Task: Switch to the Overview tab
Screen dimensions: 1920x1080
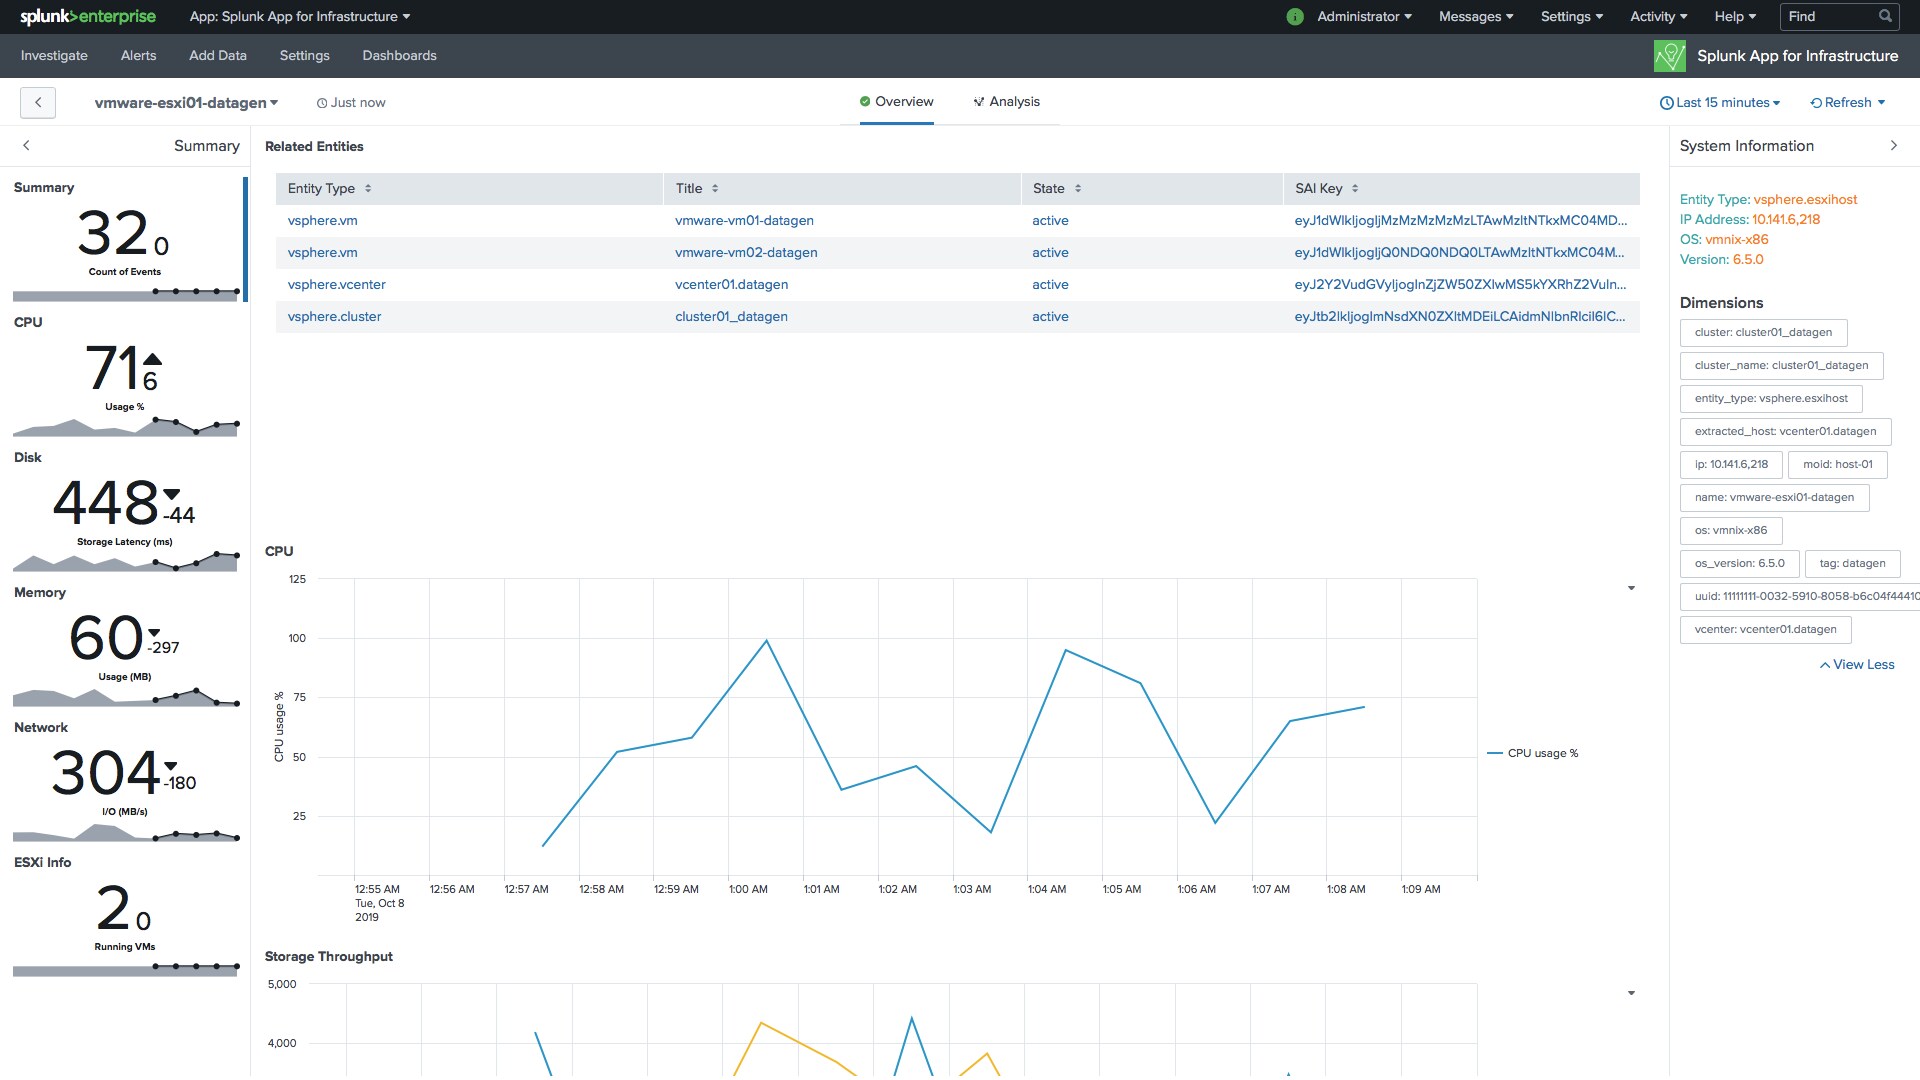Action: click(x=896, y=101)
